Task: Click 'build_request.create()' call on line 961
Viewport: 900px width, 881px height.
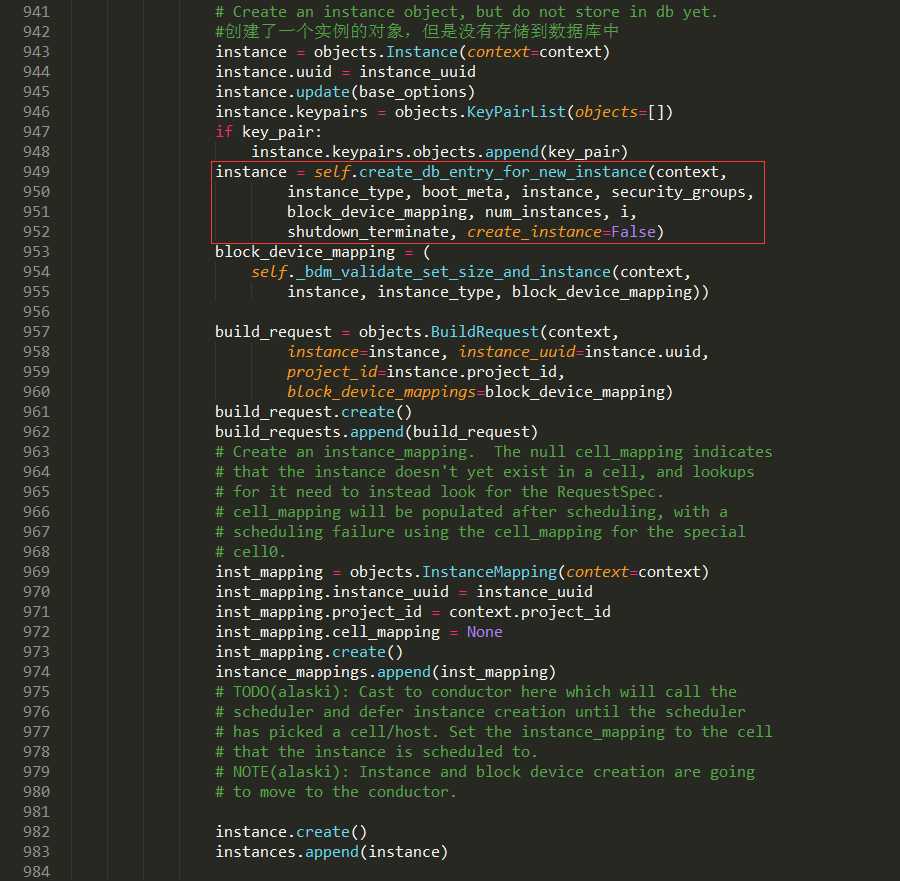Action: coord(313,412)
